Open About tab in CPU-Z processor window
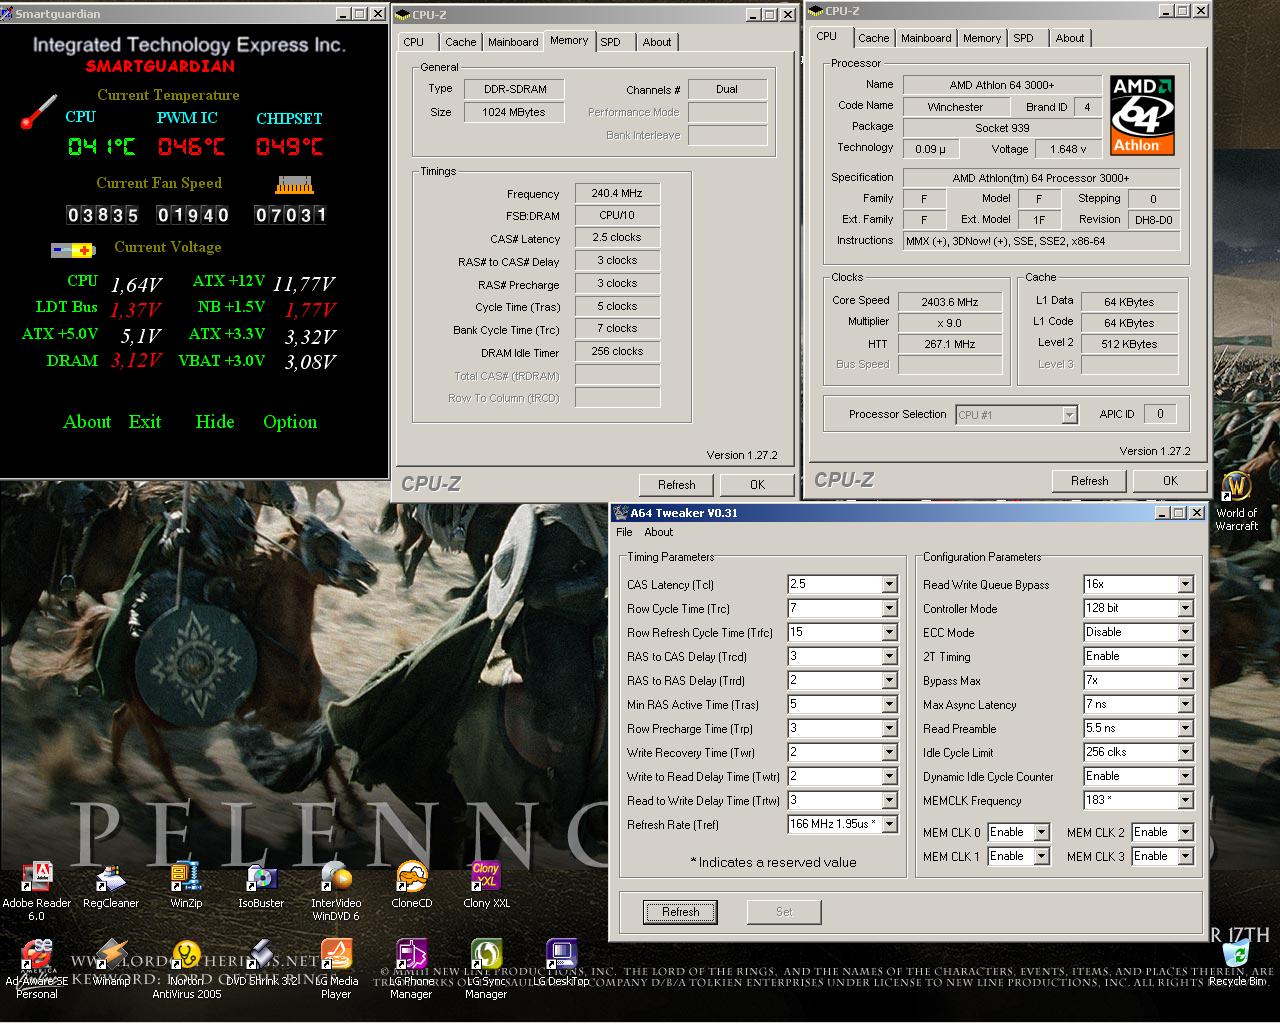 tap(1070, 38)
